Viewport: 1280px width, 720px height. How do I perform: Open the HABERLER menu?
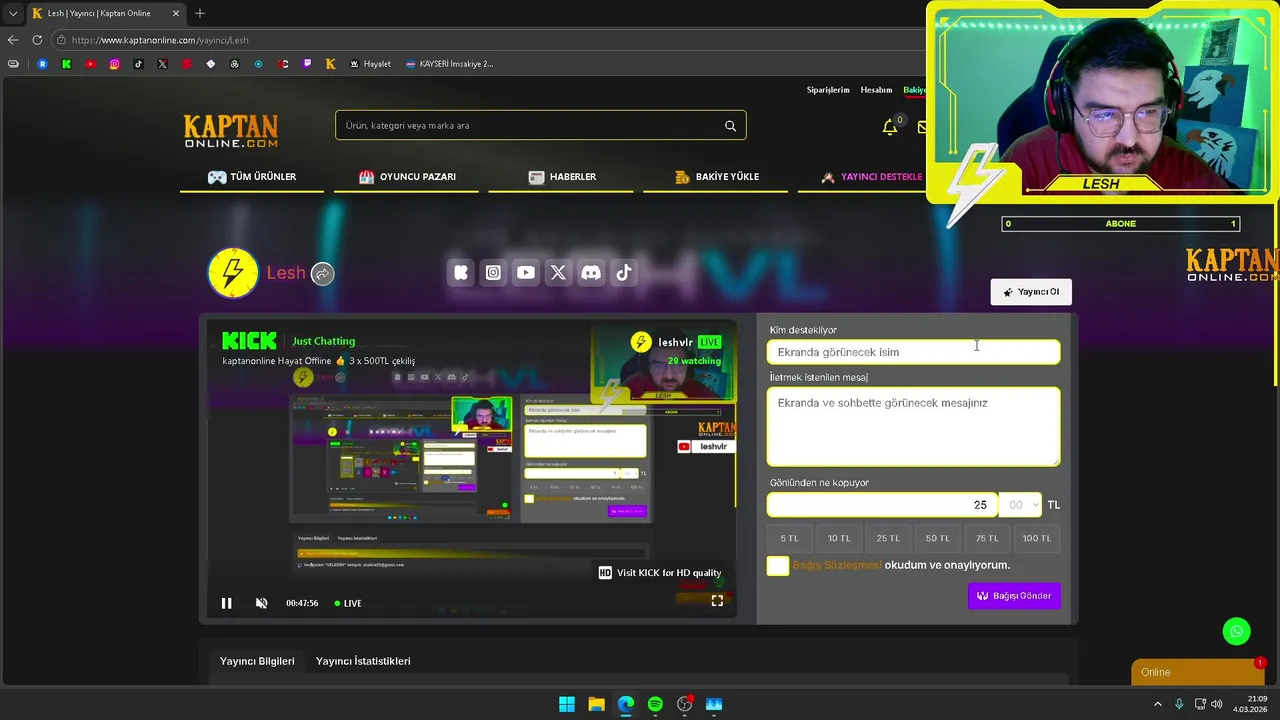point(562,177)
